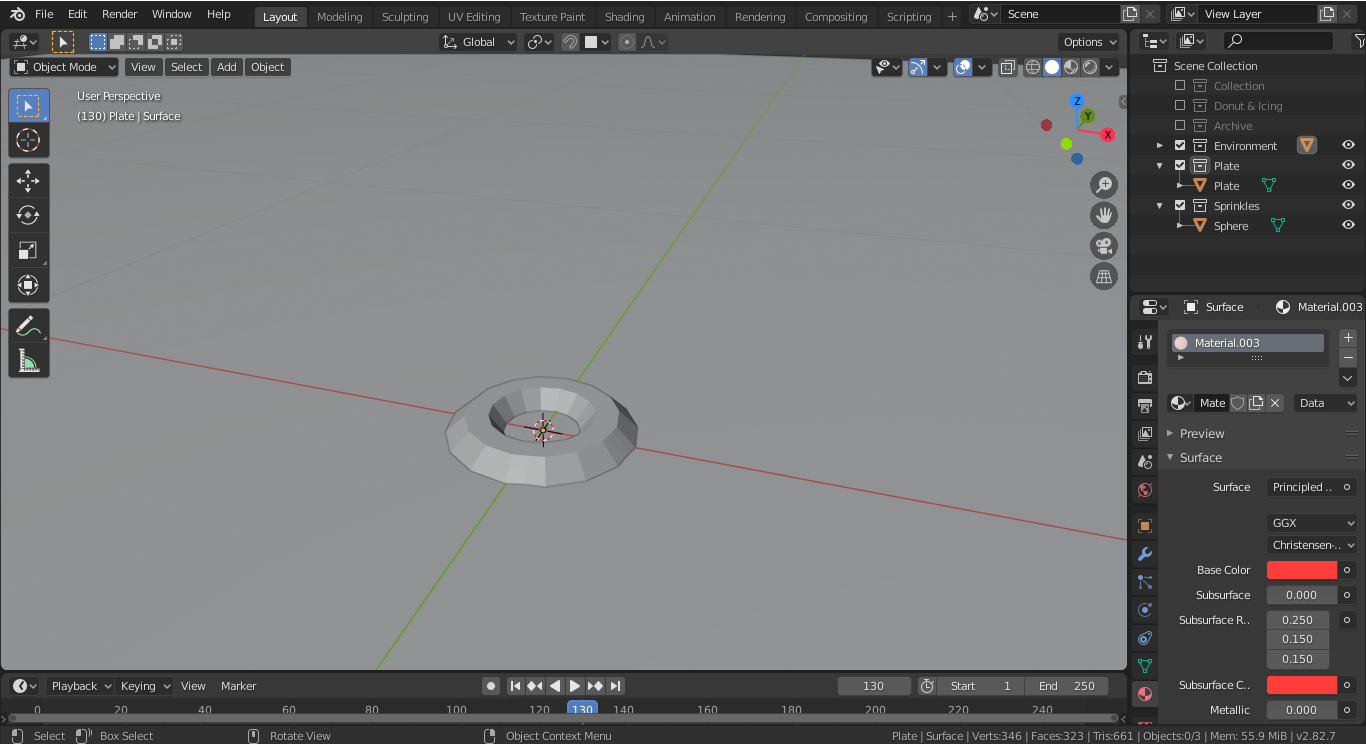The height and width of the screenshot is (744, 1366).
Task: Uncheck the Sprinkles collection checkbox
Action: tap(1180, 206)
